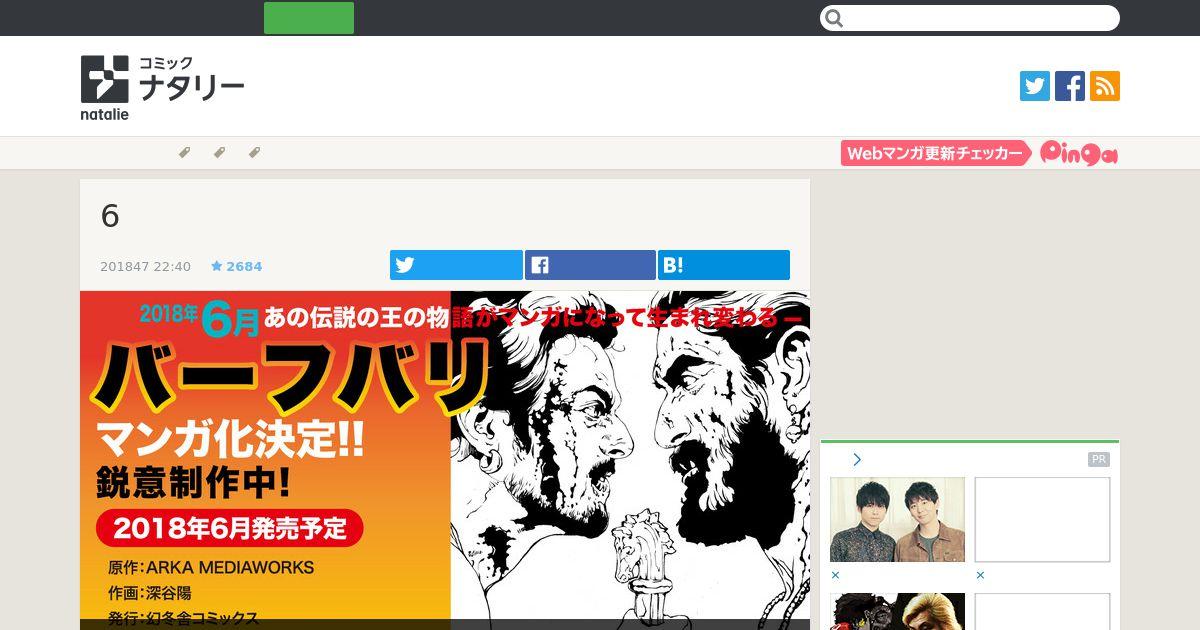Click the first tag icon in nav bar
This screenshot has width=1200, height=630.
pyautogui.click(x=184, y=153)
